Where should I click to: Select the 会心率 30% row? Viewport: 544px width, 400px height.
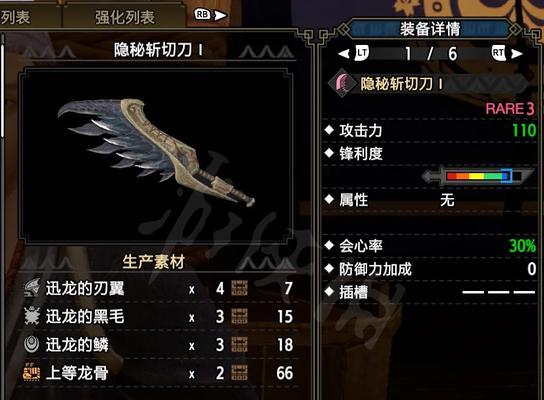point(430,246)
